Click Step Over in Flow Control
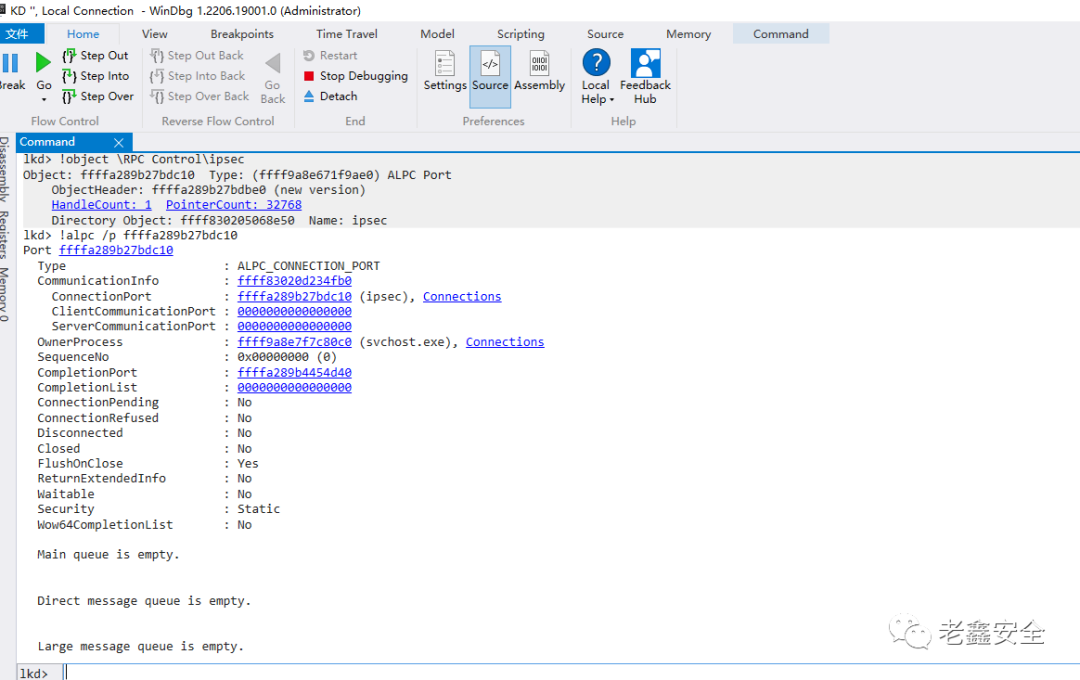 click(98, 96)
